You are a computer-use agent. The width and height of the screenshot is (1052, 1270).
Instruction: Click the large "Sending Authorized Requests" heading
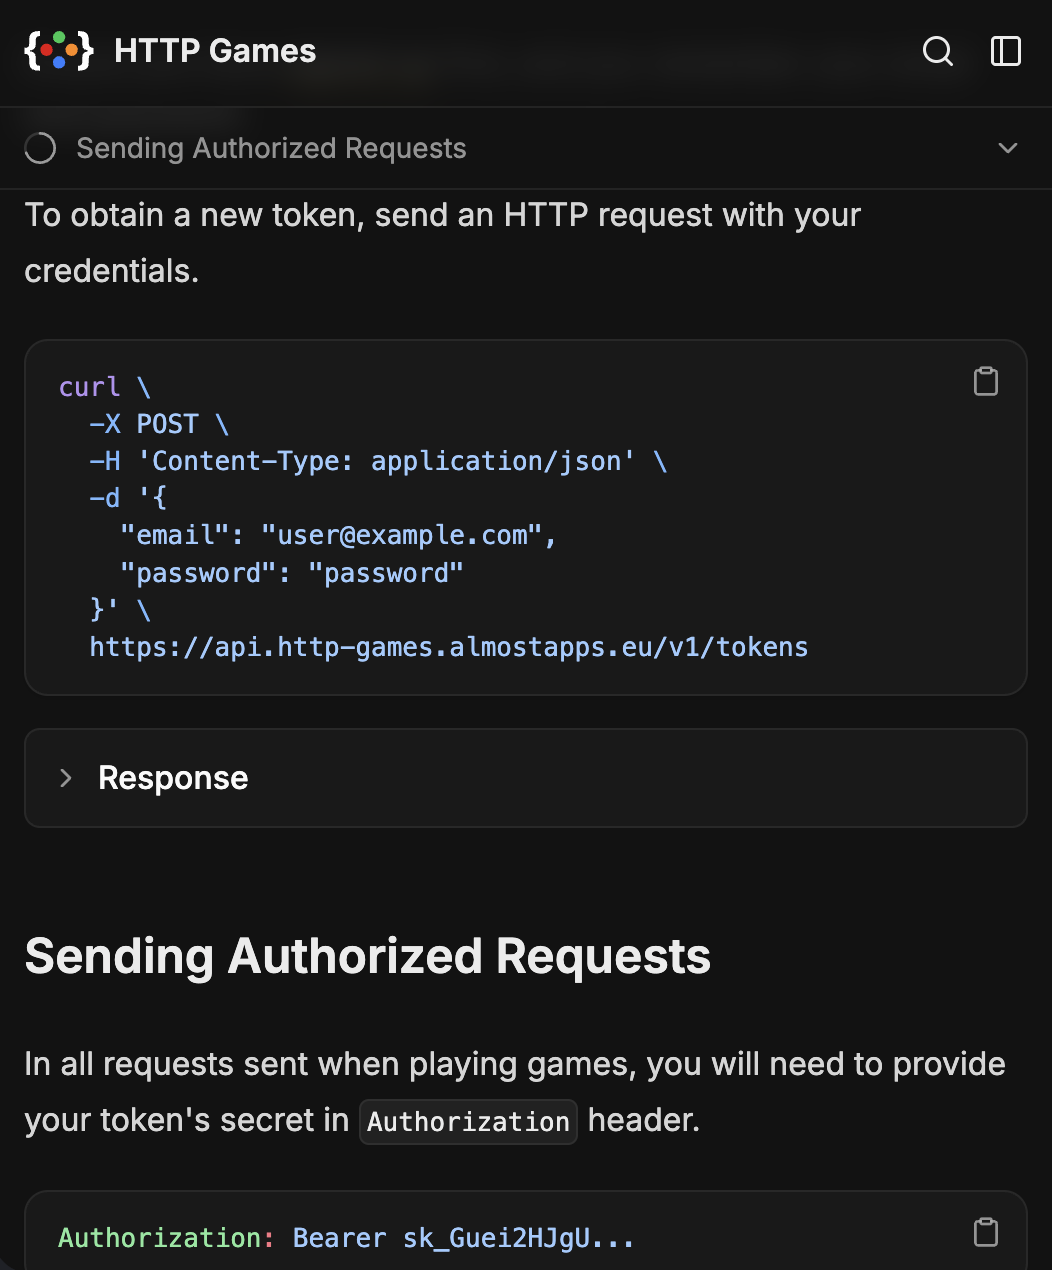(367, 956)
